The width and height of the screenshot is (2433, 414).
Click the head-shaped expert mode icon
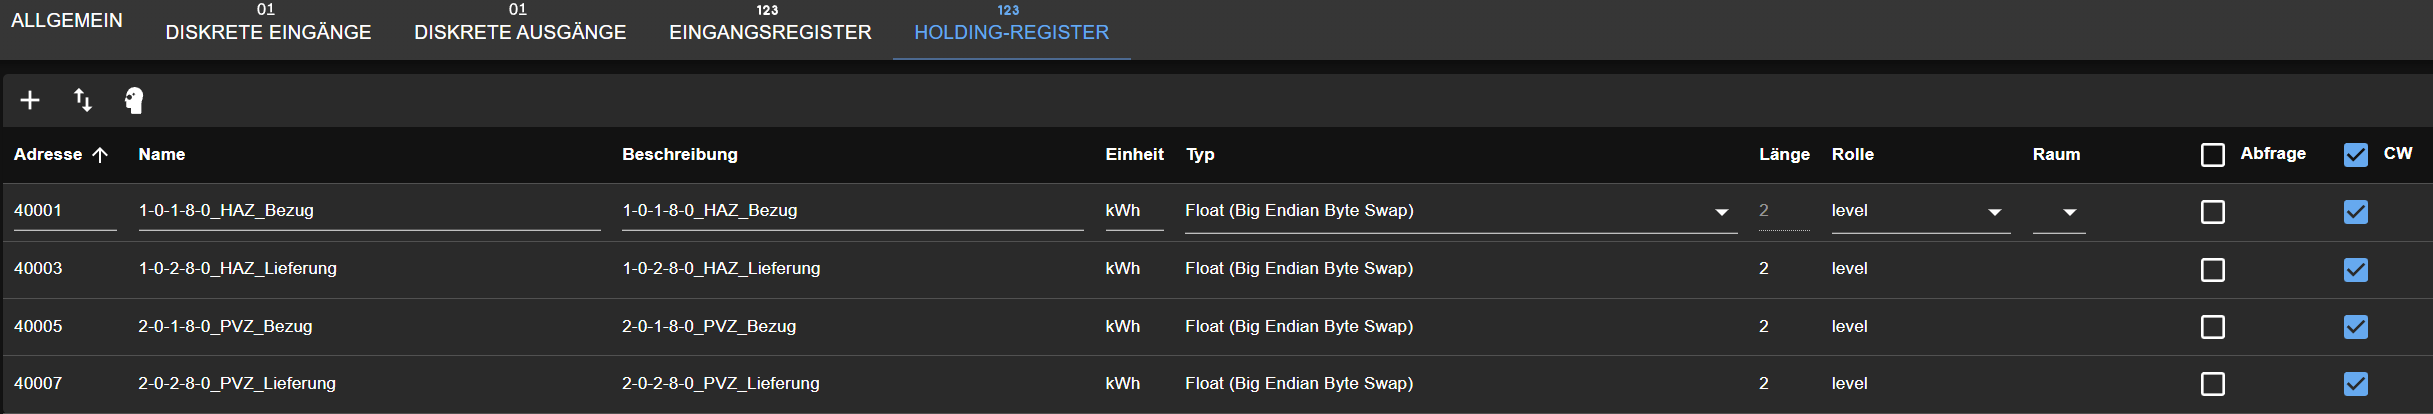pyautogui.click(x=134, y=100)
